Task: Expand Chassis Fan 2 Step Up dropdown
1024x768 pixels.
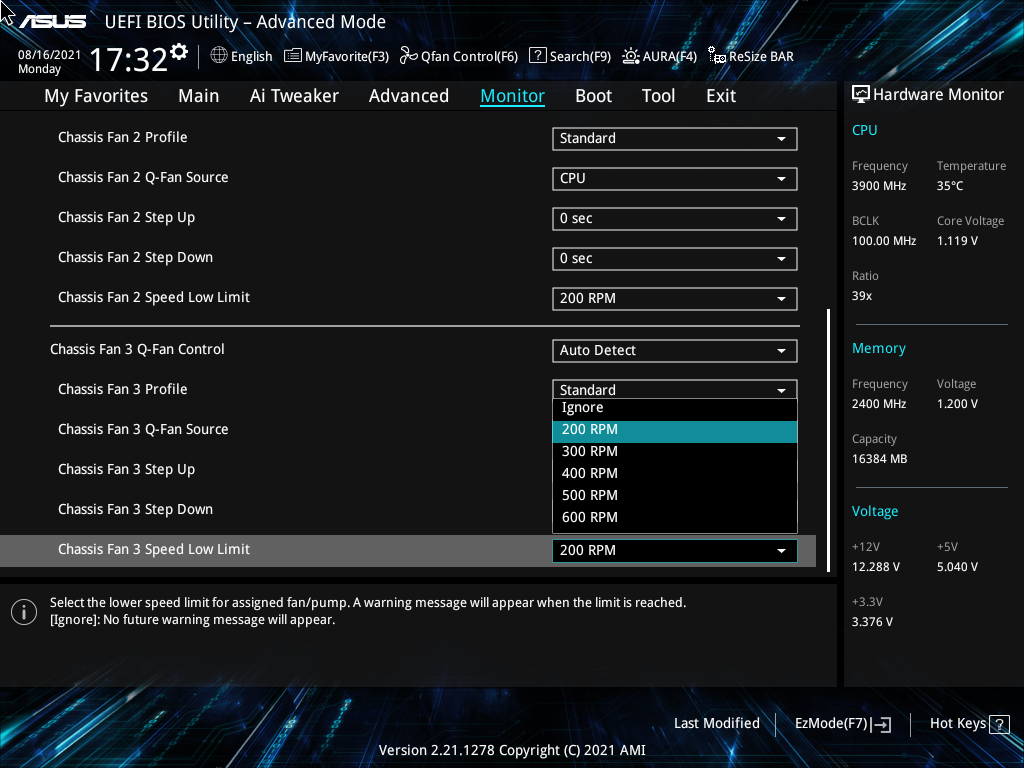Action: coord(675,219)
